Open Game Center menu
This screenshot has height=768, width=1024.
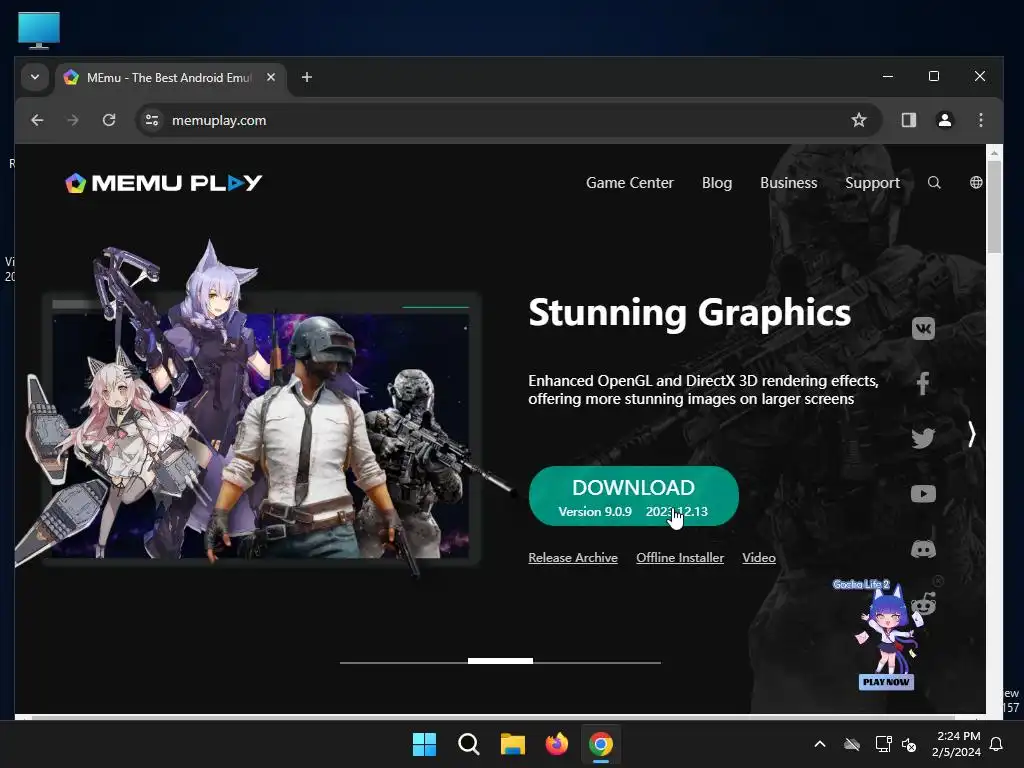630,183
